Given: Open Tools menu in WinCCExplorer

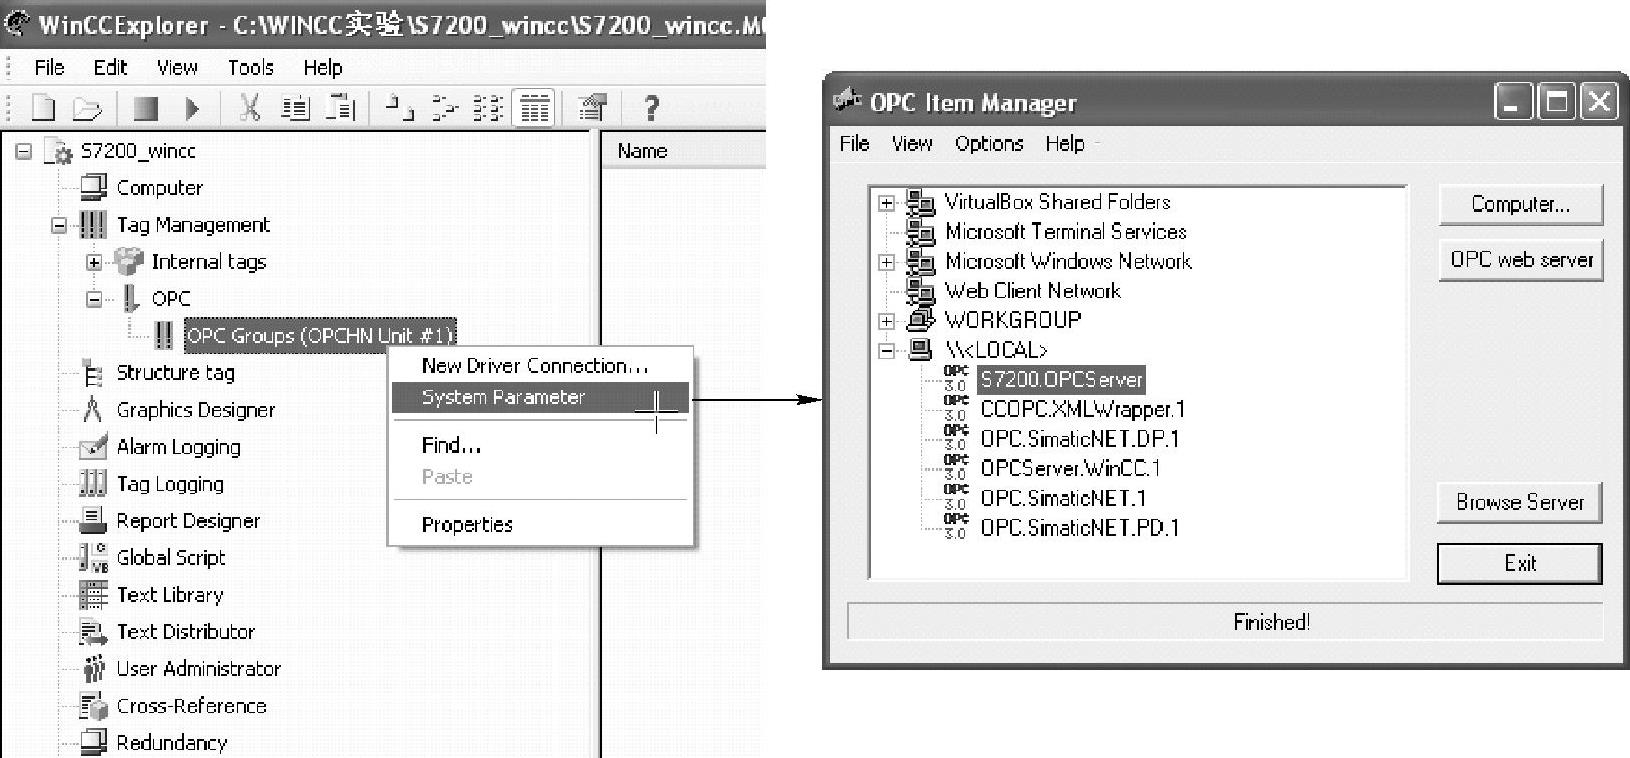Looking at the screenshot, I should [250, 67].
